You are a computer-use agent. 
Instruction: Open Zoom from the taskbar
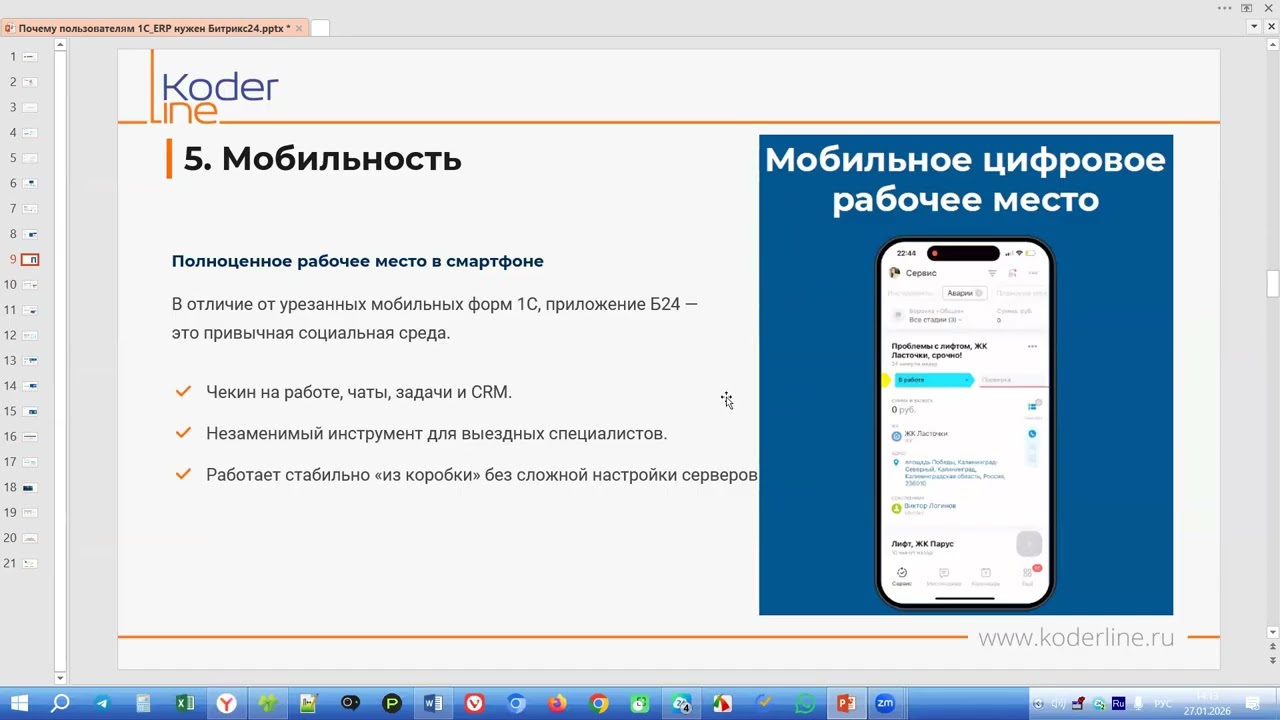885,704
